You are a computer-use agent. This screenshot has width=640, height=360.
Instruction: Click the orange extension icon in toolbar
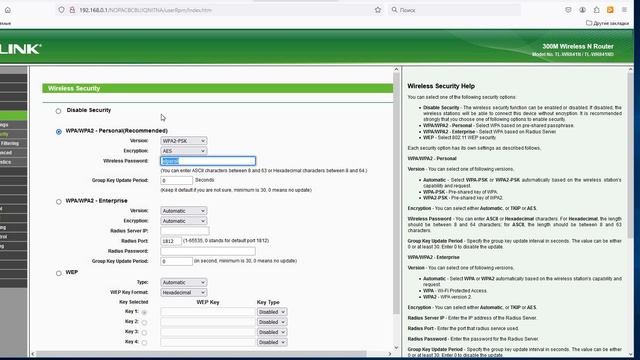[x=610, y=10]
